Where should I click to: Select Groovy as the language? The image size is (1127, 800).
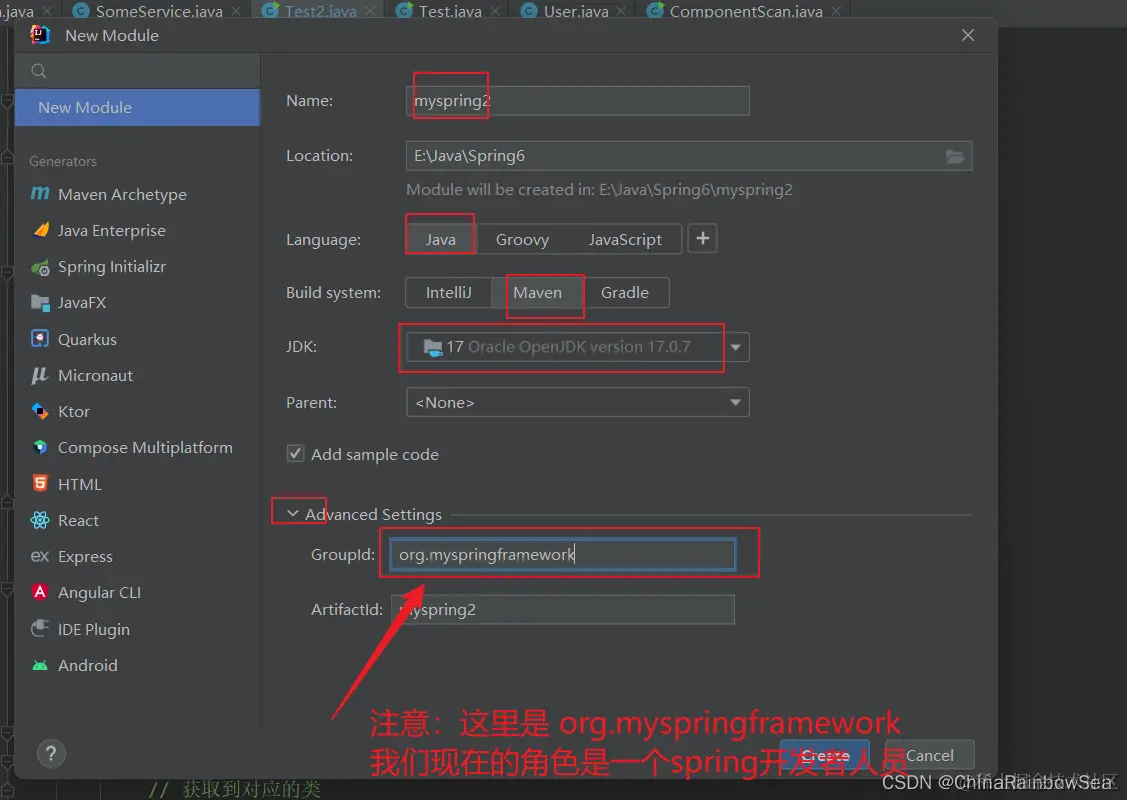tap(522, 239)
